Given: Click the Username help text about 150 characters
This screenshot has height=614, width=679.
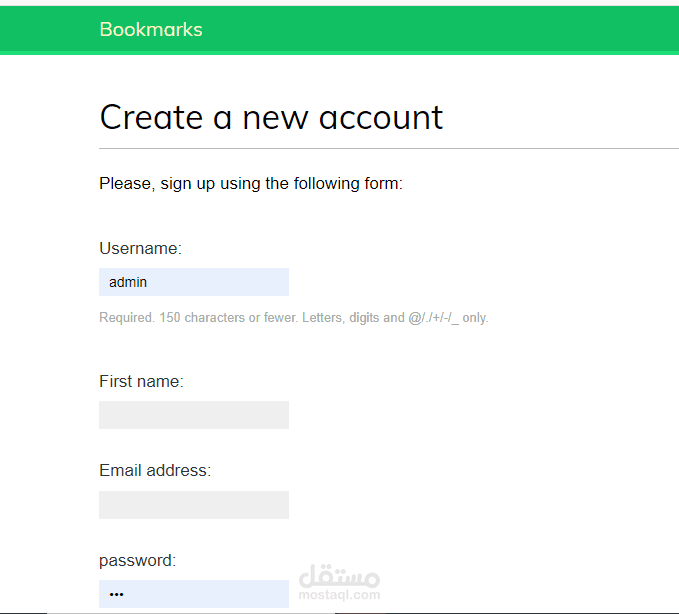Looking at the screenshot, I should pos(293,318).
